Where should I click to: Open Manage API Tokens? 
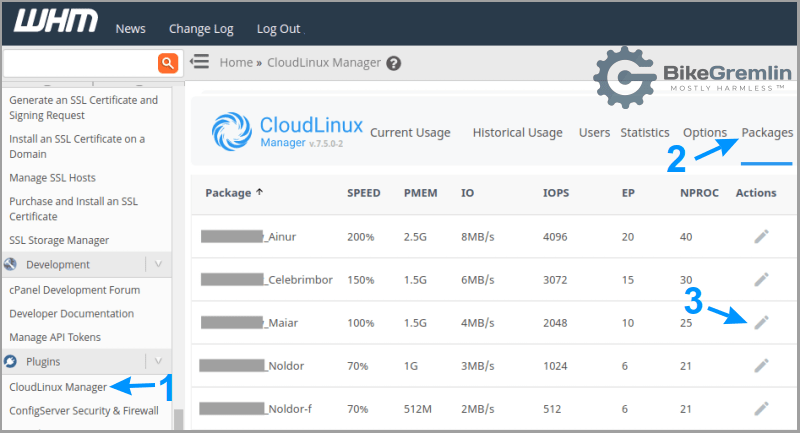(55, 337)
